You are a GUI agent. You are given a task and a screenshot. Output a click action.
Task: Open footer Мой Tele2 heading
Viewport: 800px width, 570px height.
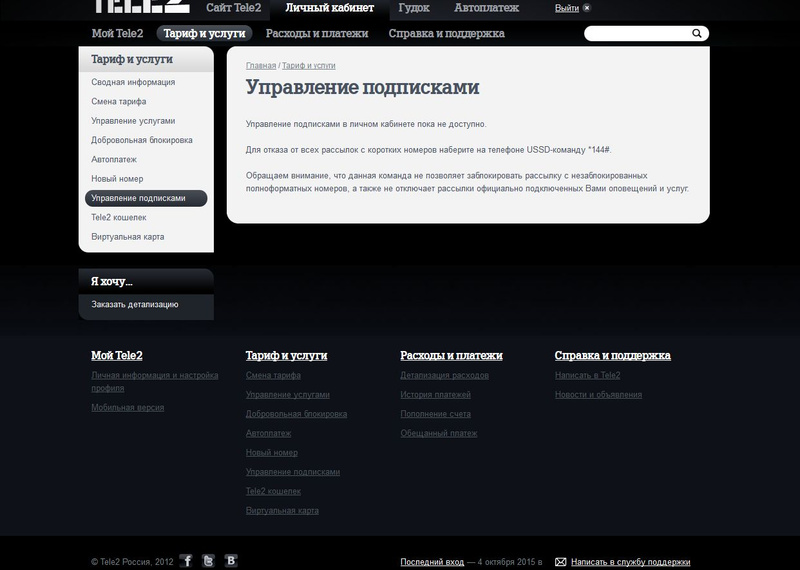click(x=117, y=356)
